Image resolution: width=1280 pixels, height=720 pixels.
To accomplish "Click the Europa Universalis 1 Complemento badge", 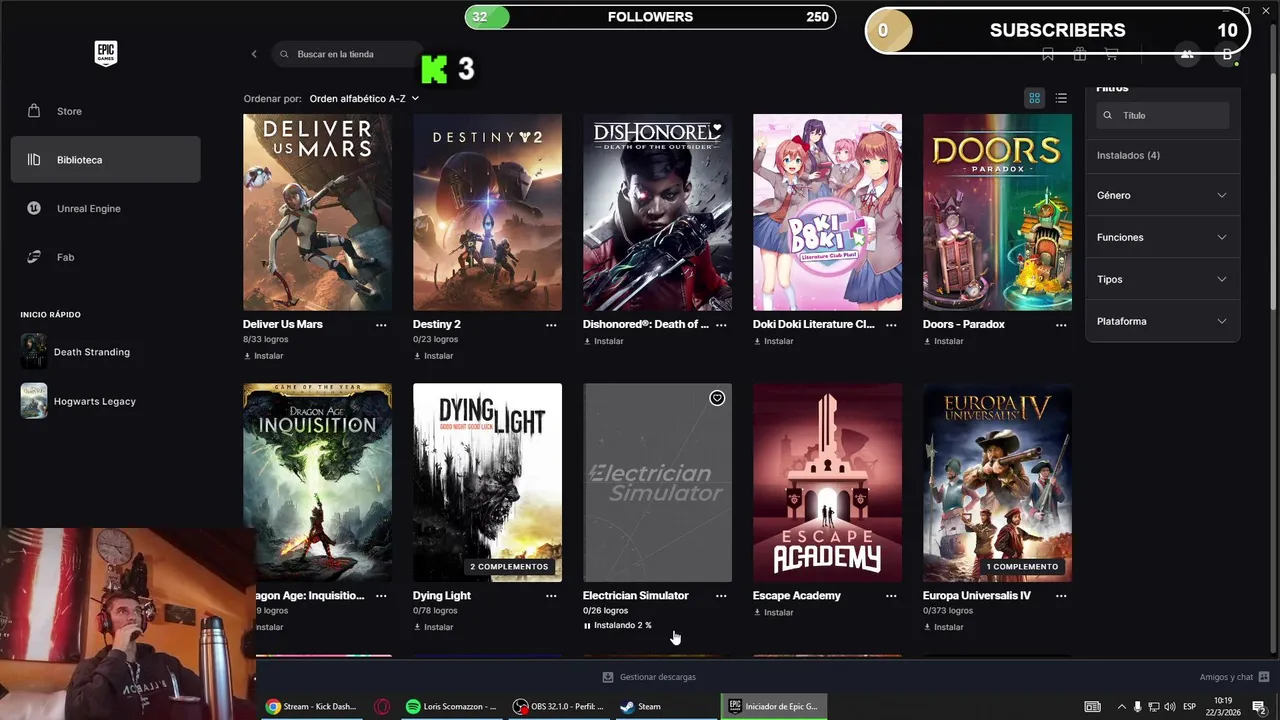I will (x=1022, y=567).
